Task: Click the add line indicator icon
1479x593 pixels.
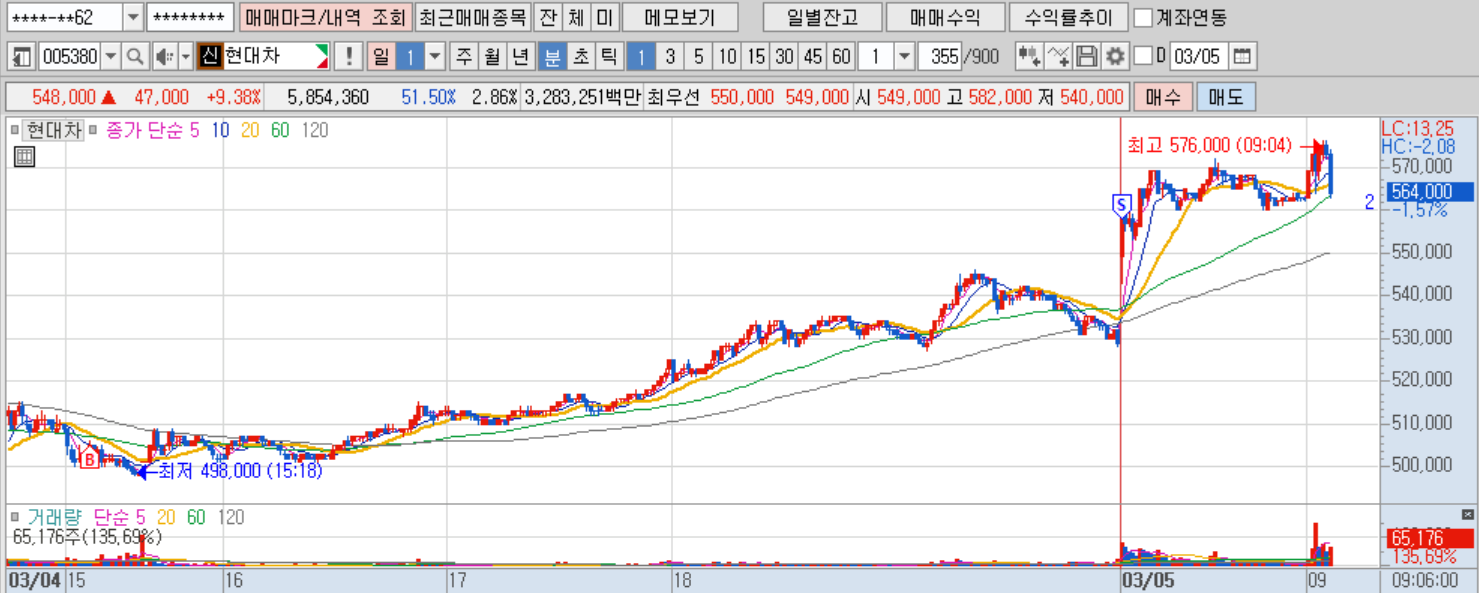Action: pyautogui.click(x=1059, y=56)
